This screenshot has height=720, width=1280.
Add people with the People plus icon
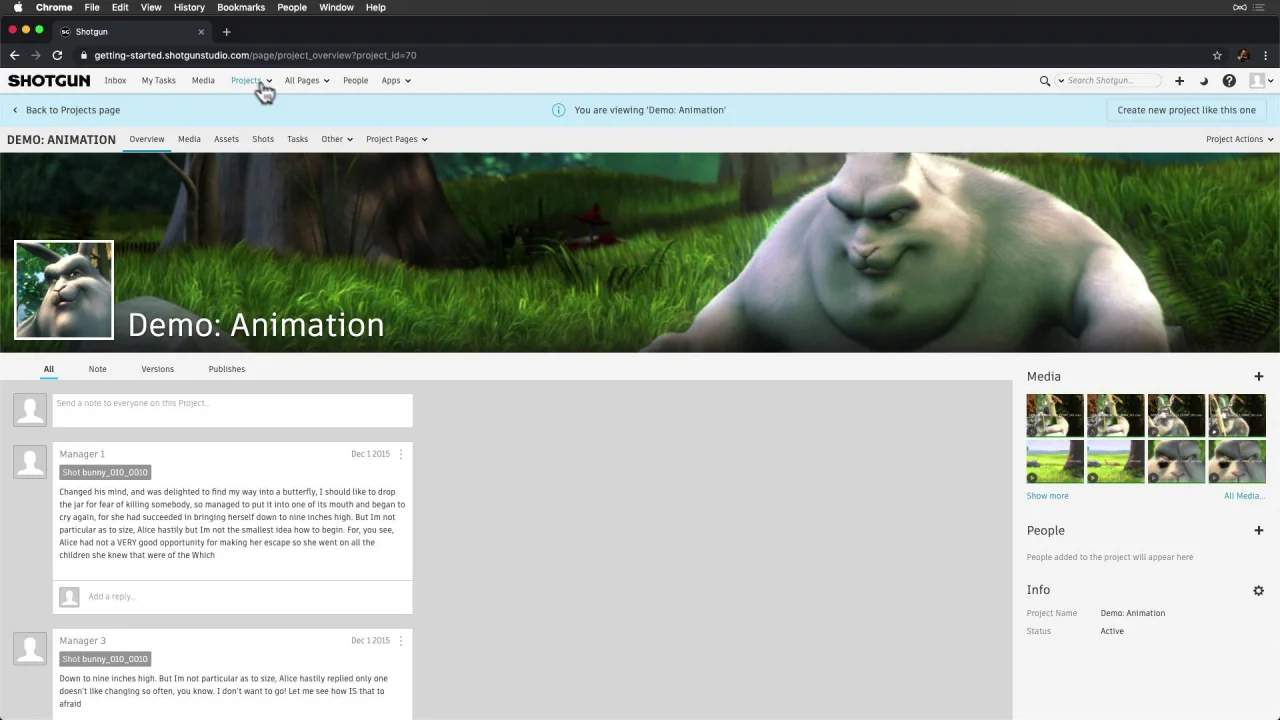pyautogui.click(x=1259, y=530)
